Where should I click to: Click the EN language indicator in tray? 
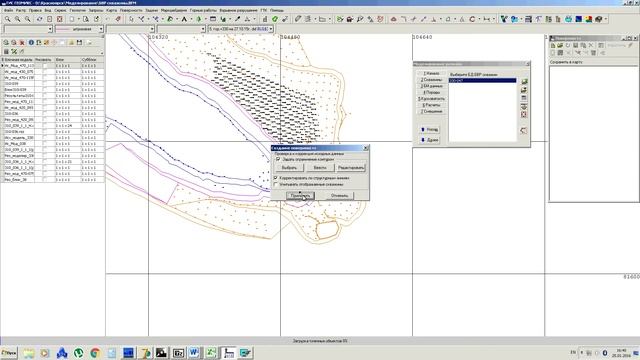[x=573, y=352]
